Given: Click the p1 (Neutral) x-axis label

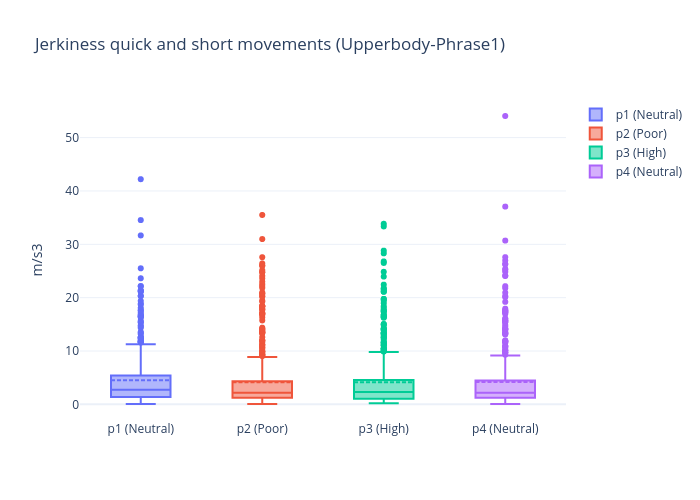Looking at the screenshot, I should pos(141,429).
